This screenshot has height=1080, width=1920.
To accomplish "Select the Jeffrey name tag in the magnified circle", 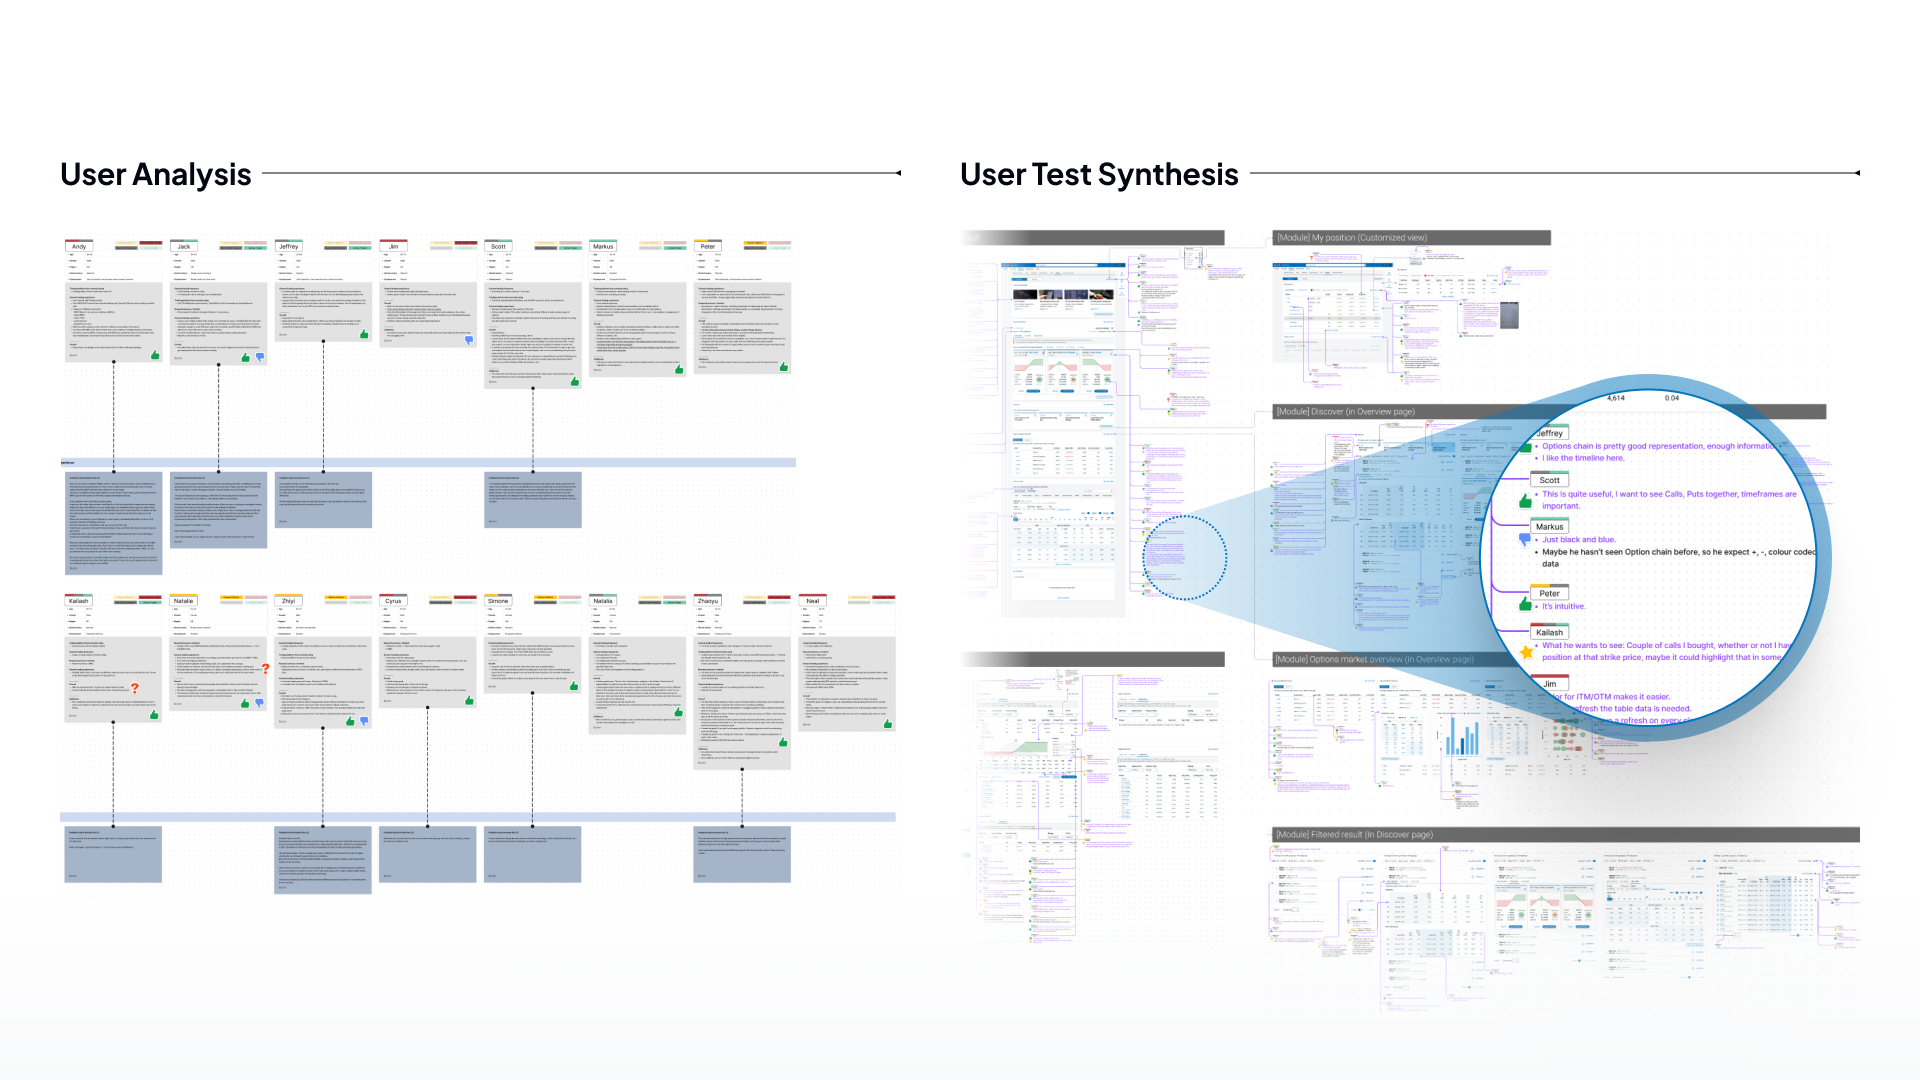I will tap(1550, 433).
